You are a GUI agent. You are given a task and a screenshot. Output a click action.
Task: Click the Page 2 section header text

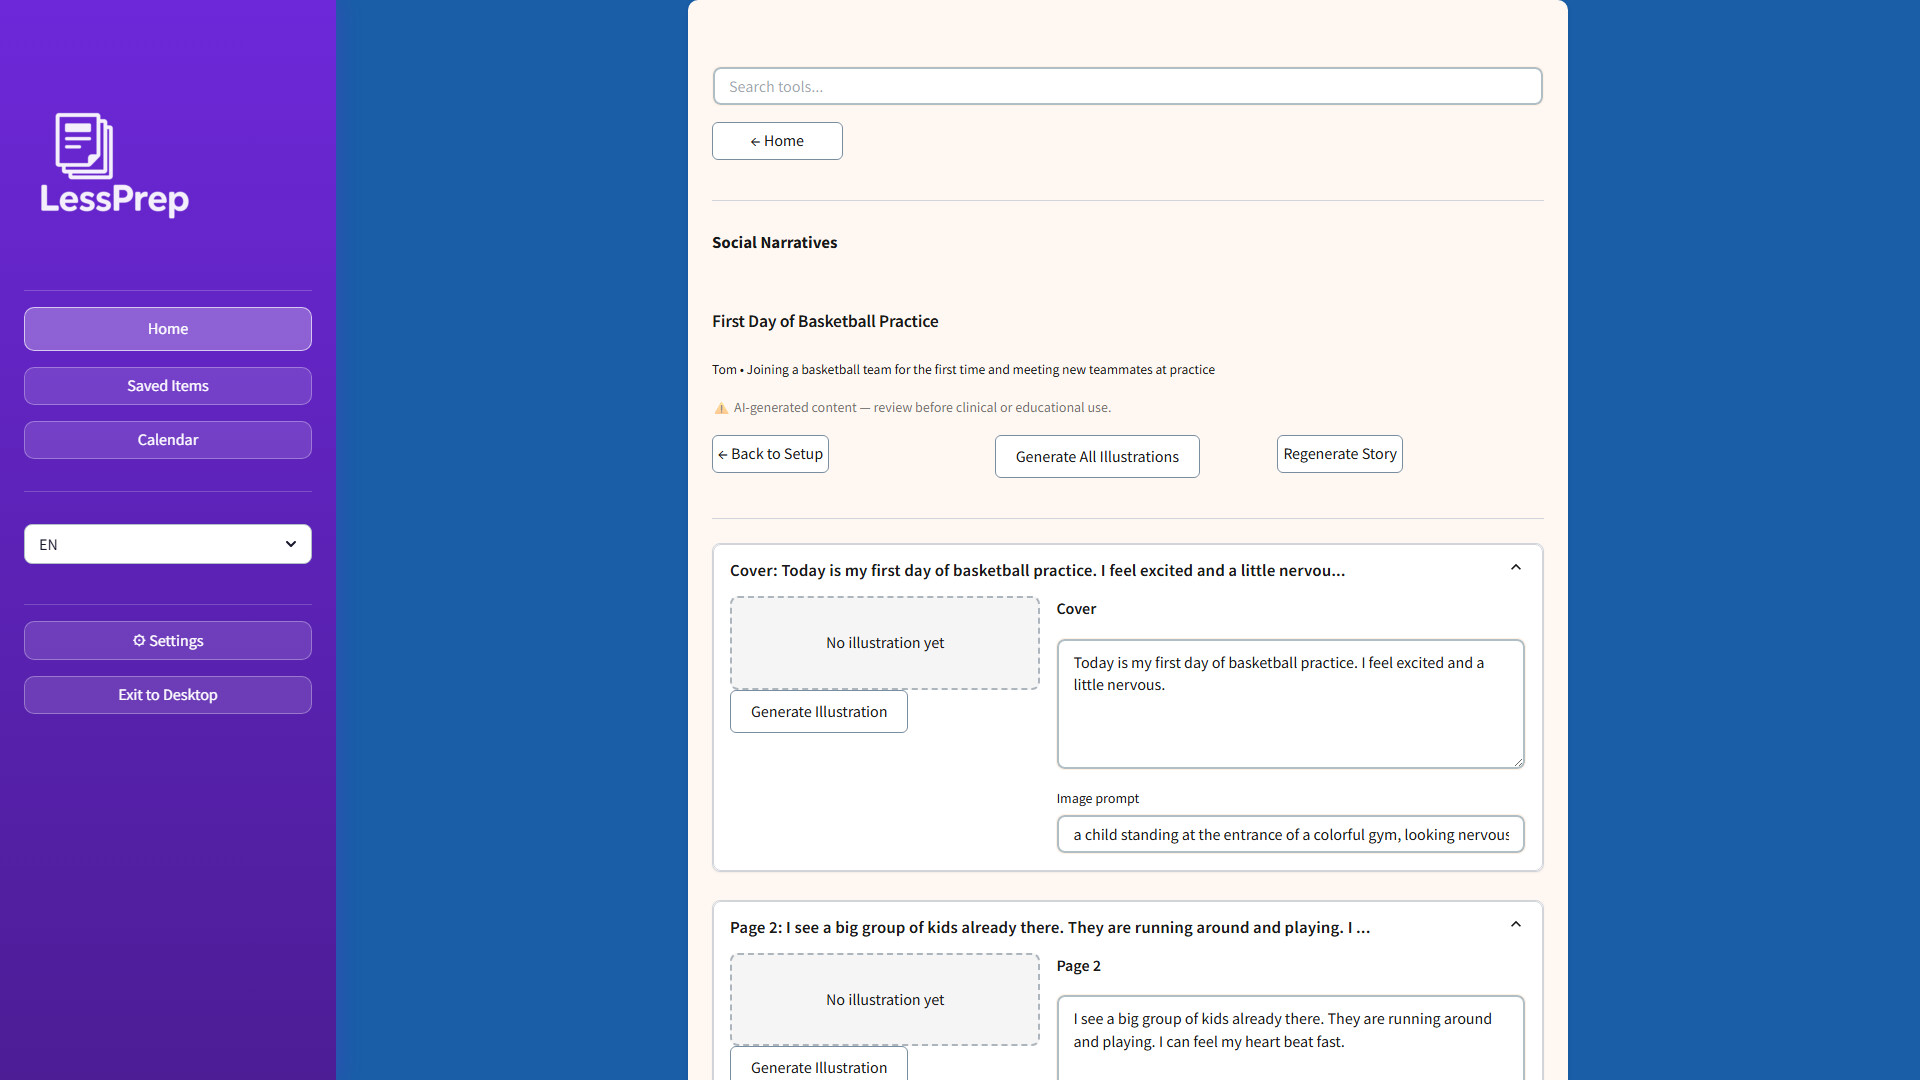(1050, 927)
